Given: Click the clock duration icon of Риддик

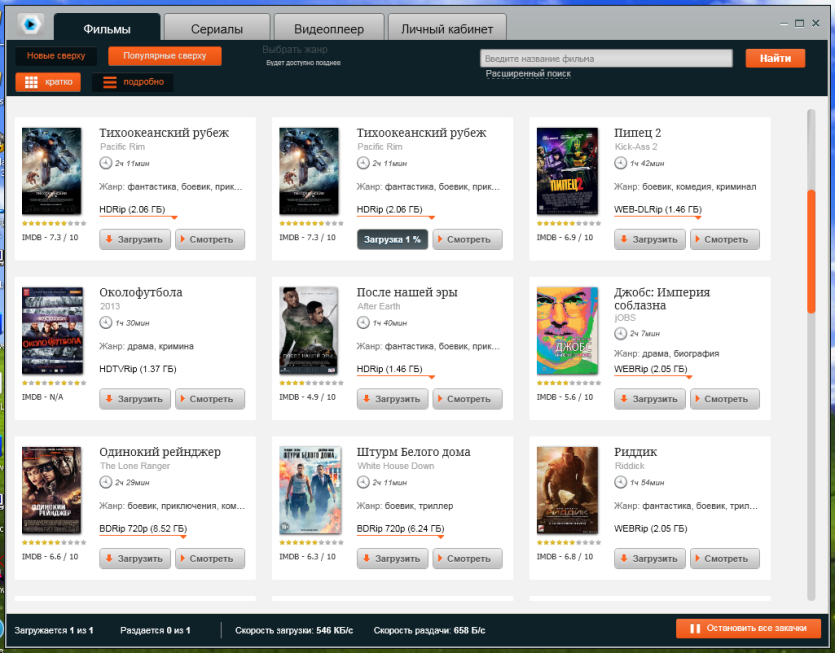Looking at the screenshot, I should 620,482.
